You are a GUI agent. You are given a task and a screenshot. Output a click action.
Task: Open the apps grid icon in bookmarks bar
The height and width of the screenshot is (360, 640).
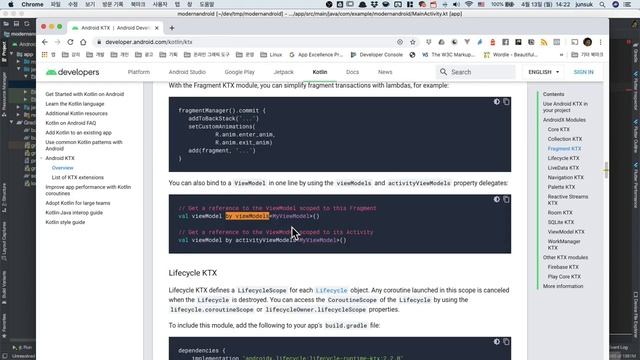(x=44, y=55)
